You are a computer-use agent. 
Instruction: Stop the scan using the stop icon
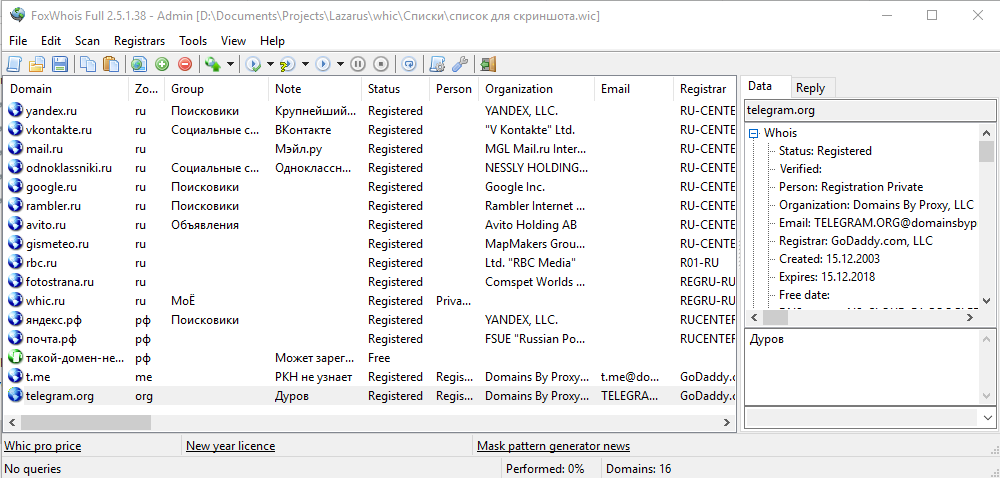pyautogui.click(x=381, y=64)
